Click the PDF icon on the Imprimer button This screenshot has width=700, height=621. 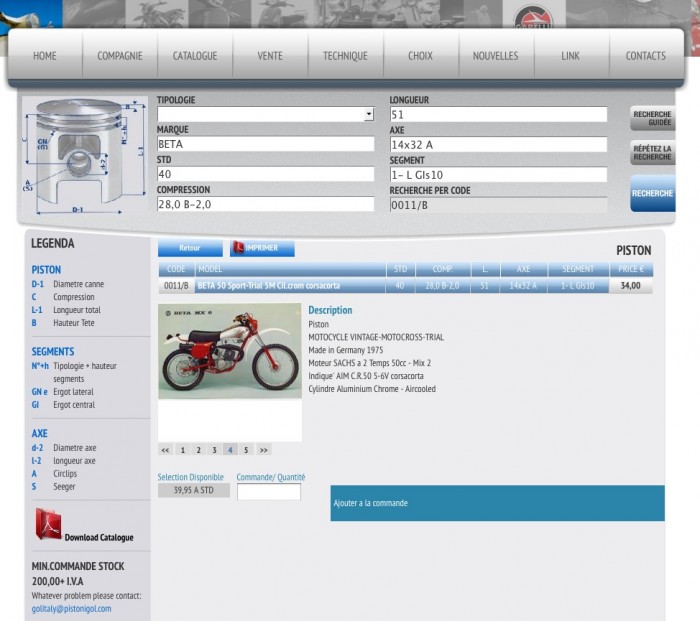[x=238, y=247]
